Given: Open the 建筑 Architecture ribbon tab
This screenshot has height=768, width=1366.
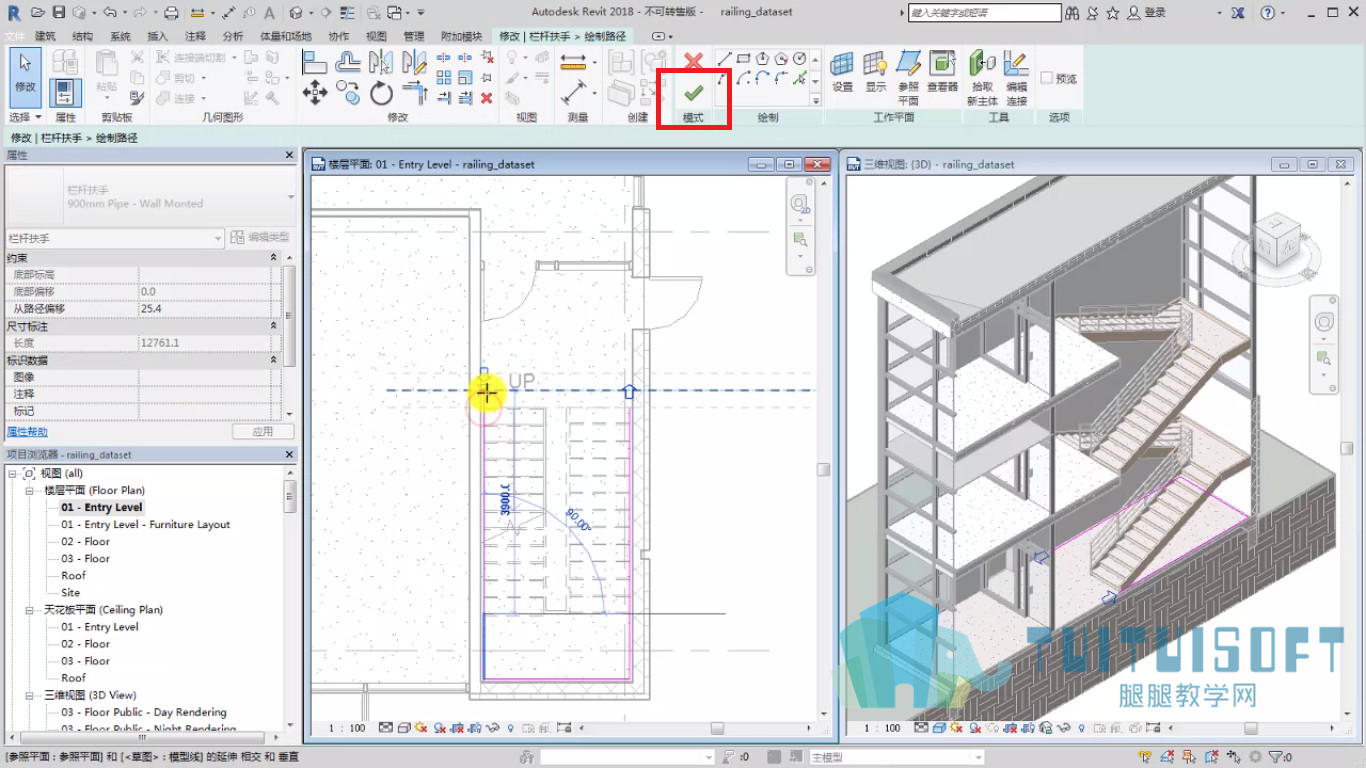Looking at the screenshot, I should tap(46, 36).
